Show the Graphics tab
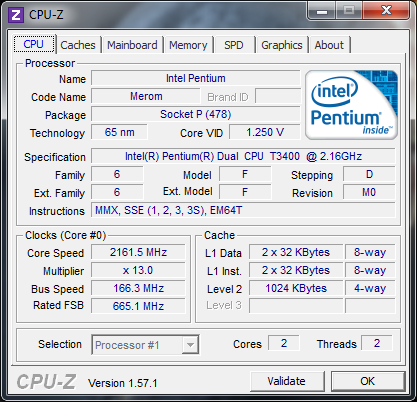This screenshot has width=417, height=402. [x=282, y=45]
